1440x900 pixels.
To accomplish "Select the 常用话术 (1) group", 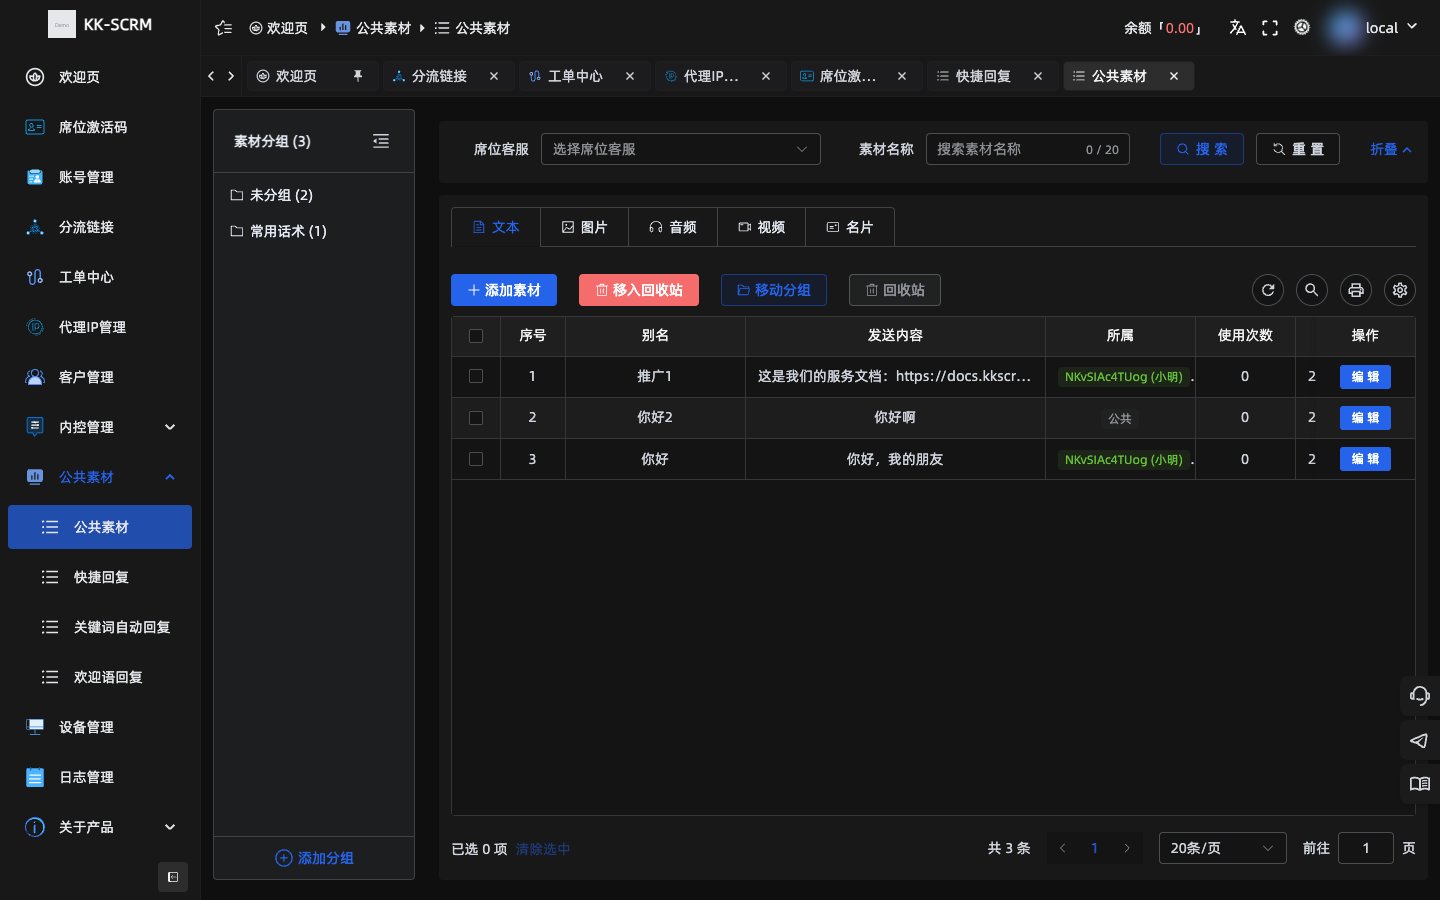I will click(x=314, y=231).
